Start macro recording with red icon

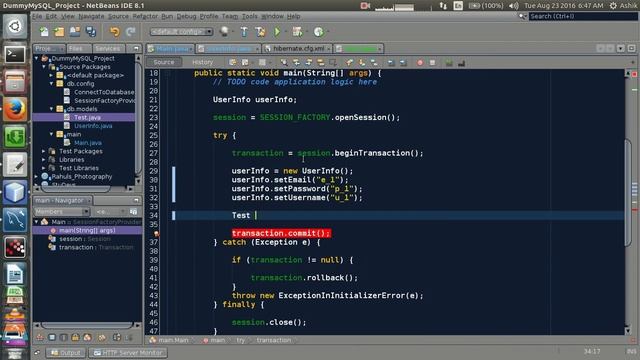420,62
